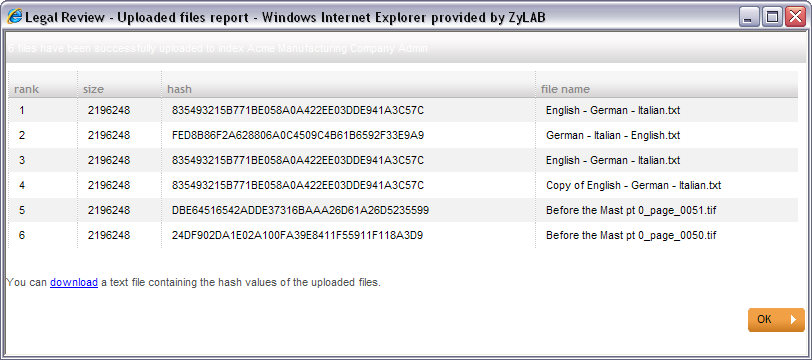The image size is (812, 360).
Task: Maximize the uploaded files report window
Action: coord(772,18)
